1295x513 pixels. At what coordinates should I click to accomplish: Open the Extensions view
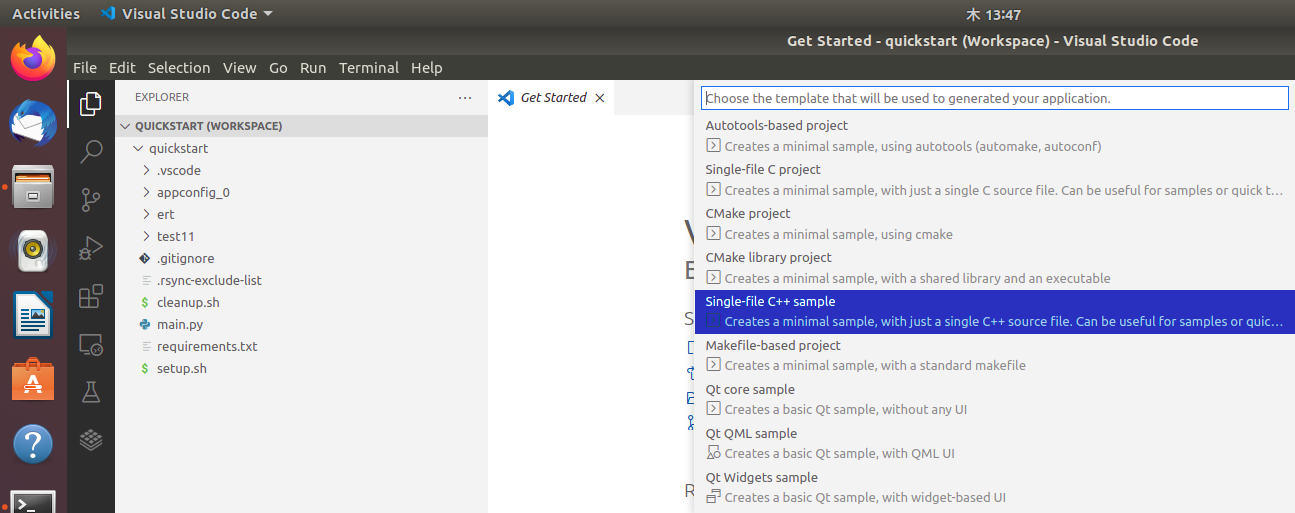(91, 296)
